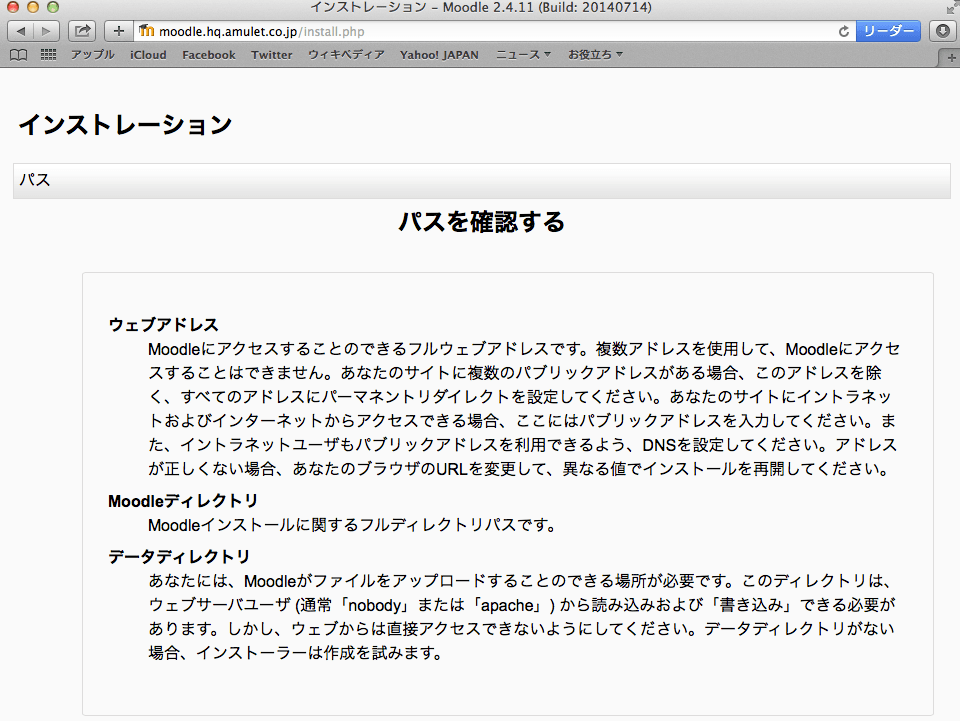
Task: Open the アップル bookmark
Action: 92,54
